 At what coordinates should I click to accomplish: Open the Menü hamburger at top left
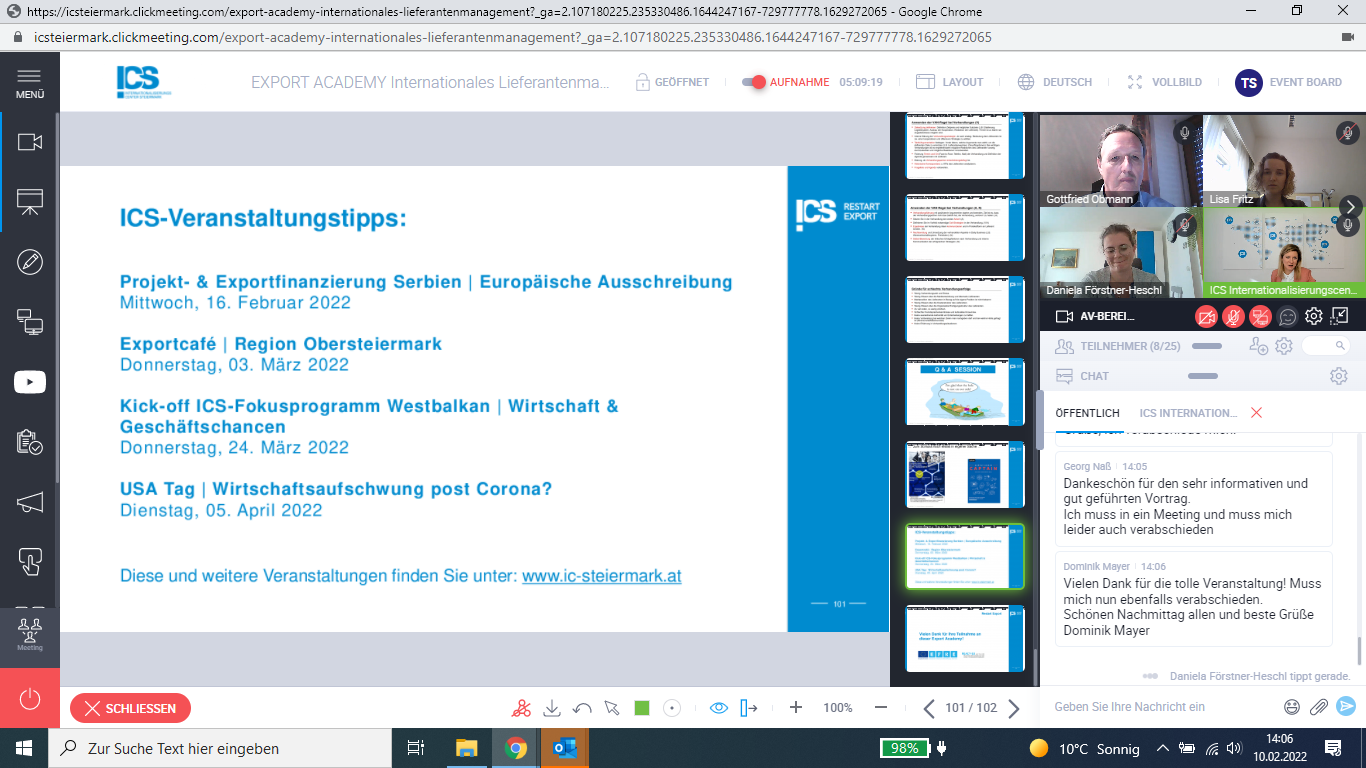29,82
